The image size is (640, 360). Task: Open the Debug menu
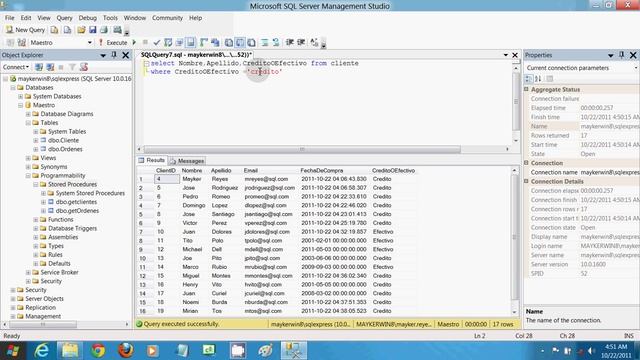click(x=87, y=18)
